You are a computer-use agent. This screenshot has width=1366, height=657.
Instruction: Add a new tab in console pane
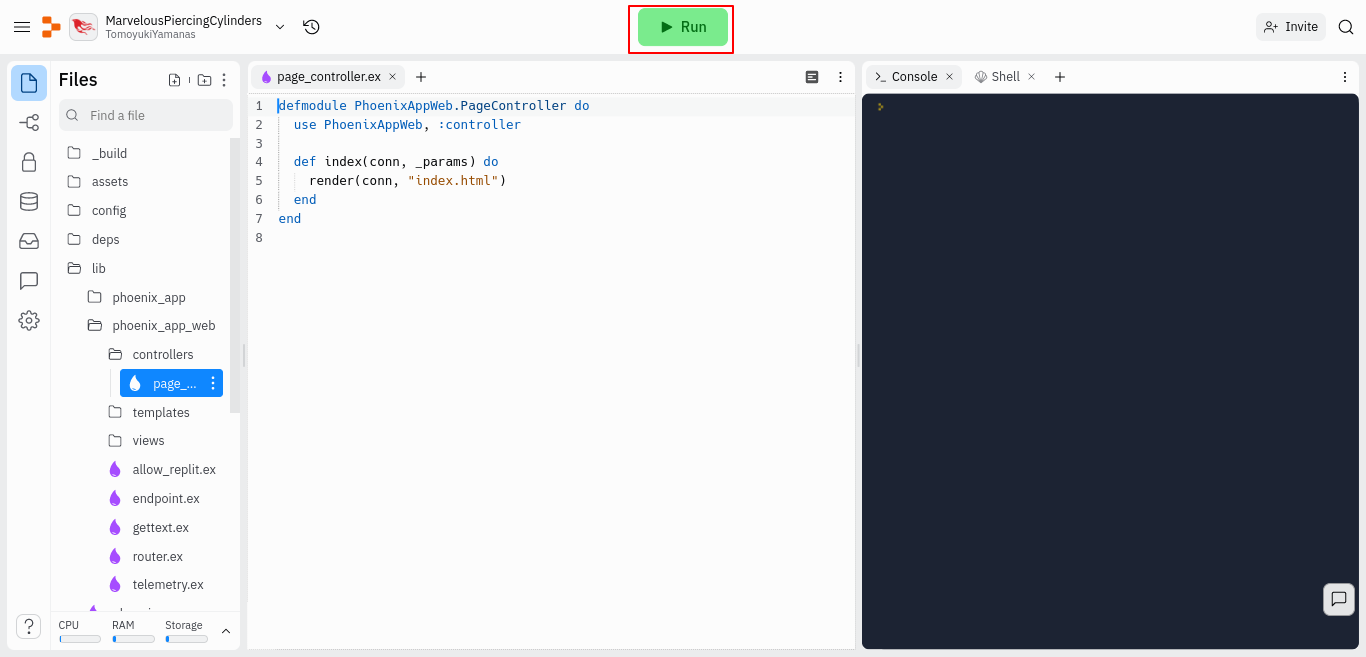tap(1060, 77)
